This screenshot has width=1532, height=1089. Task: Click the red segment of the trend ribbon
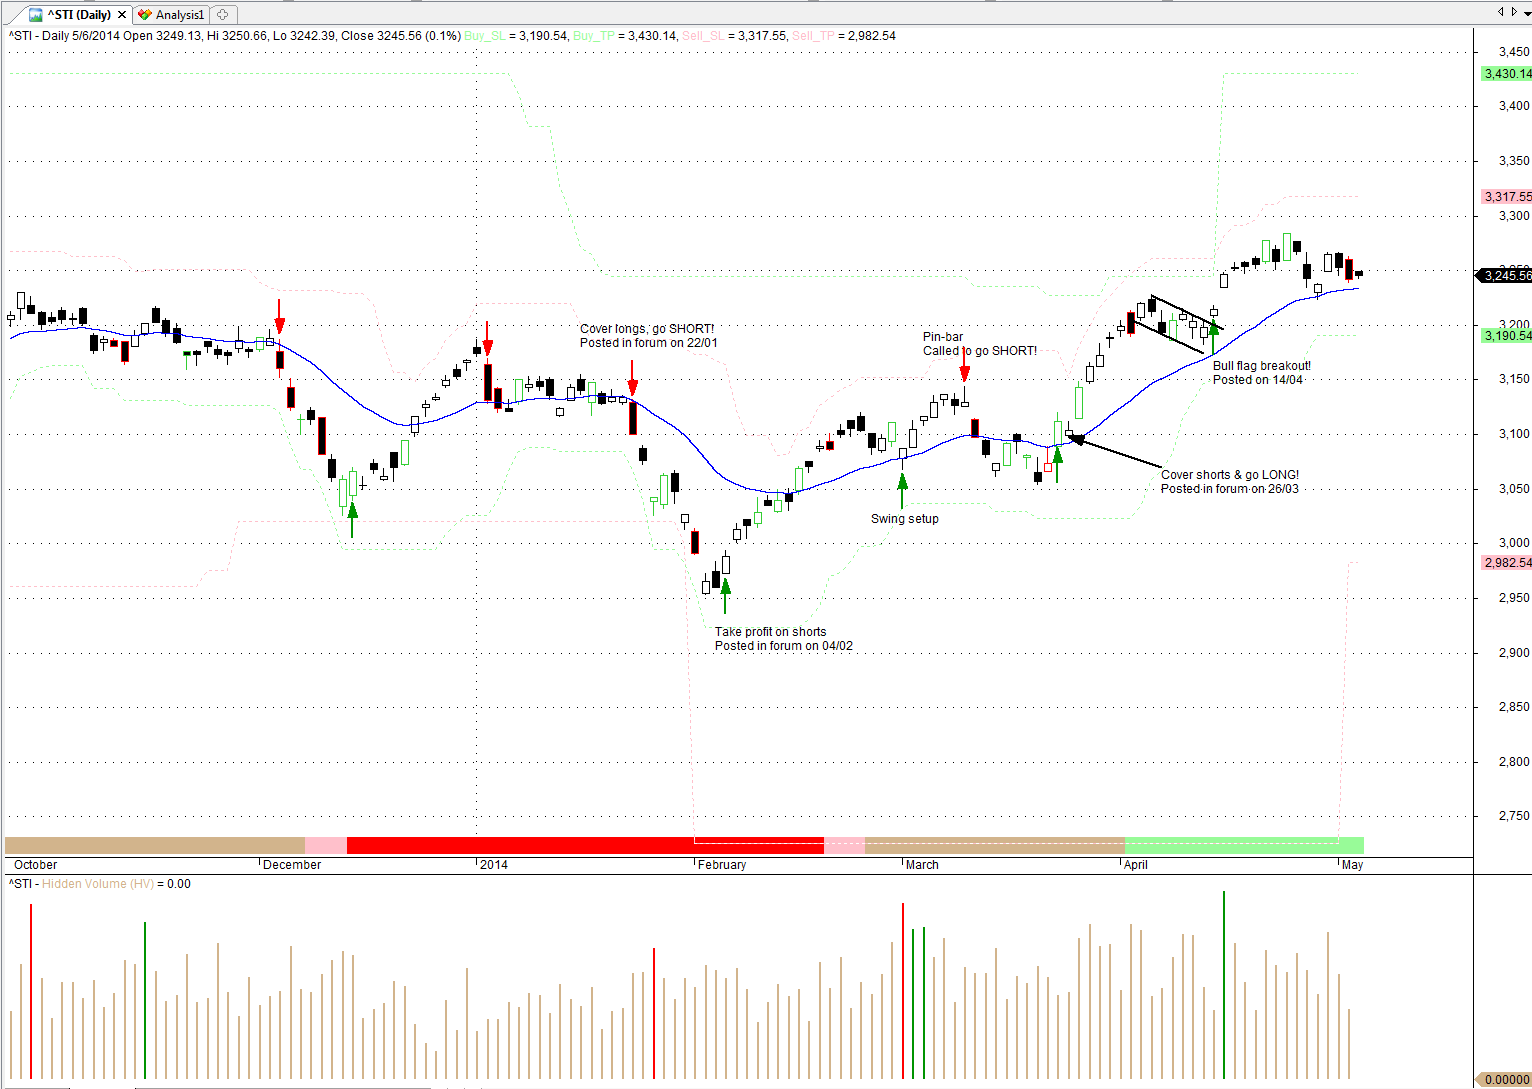point(585,846)
